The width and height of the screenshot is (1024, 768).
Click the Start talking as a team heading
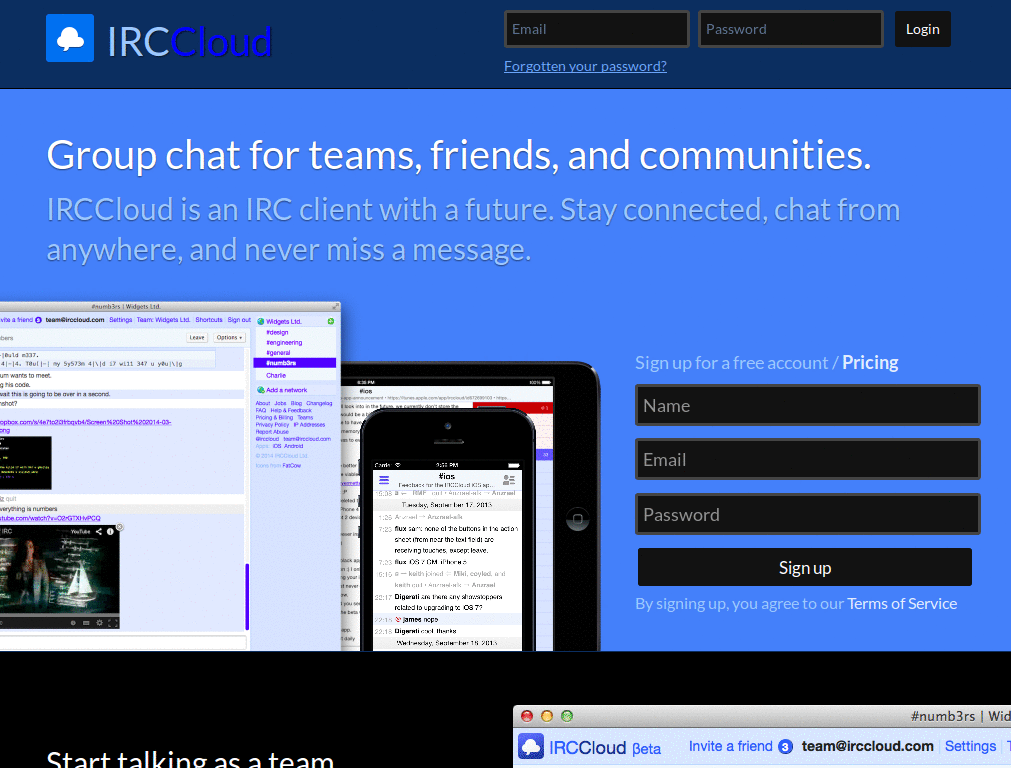[x=190, y=758]
